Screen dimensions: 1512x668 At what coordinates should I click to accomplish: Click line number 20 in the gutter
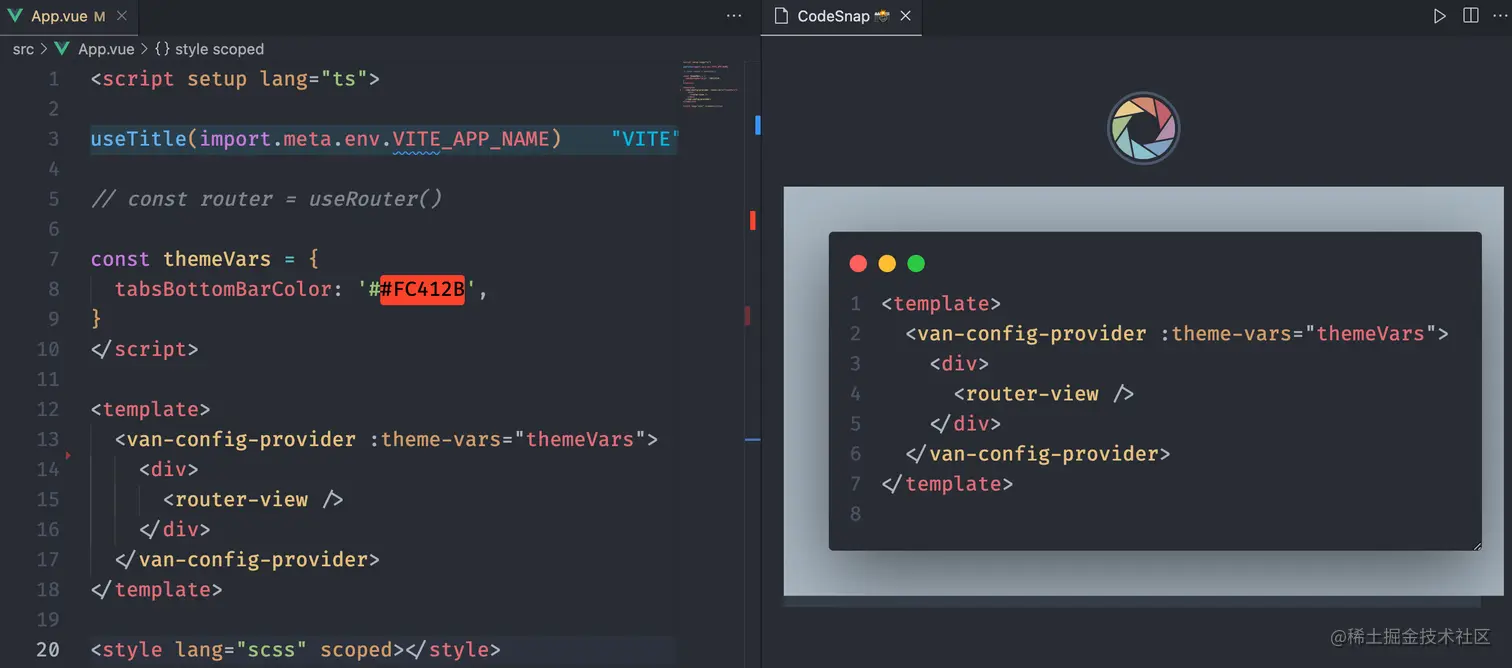(x=48, y=649)
